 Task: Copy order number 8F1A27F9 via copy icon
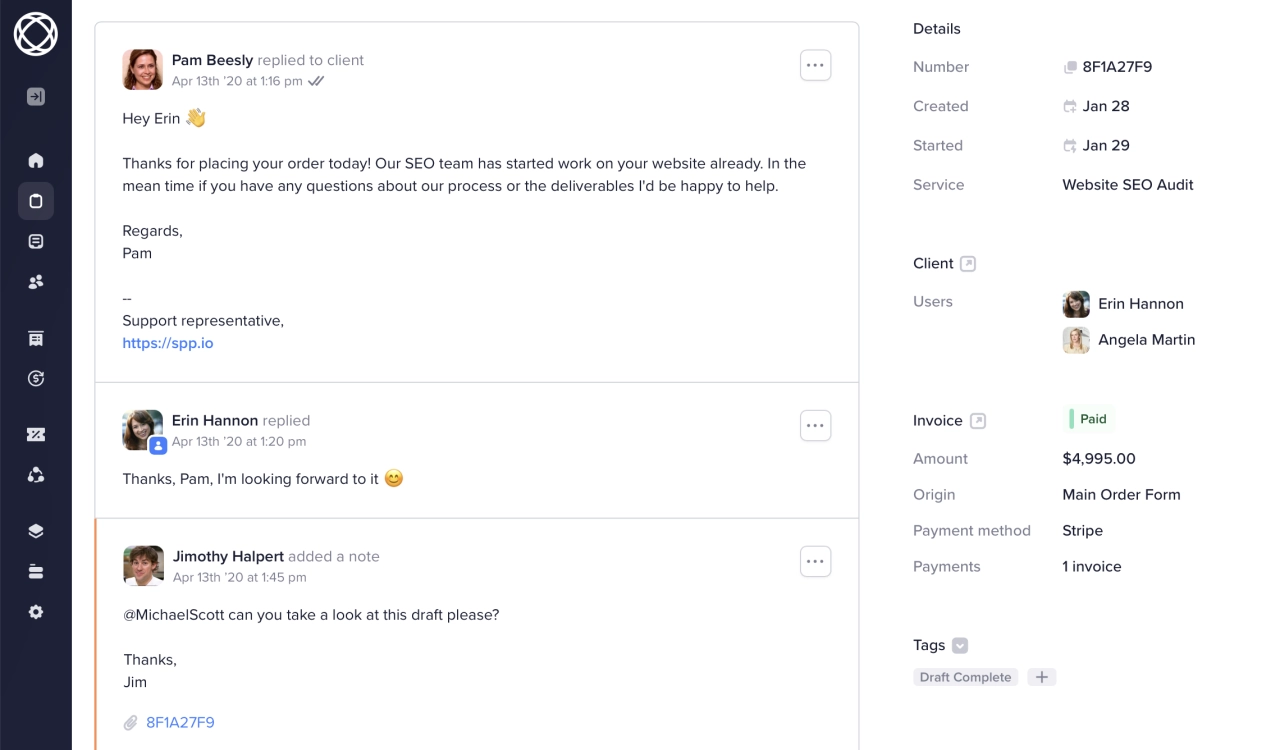[1070, 67]
